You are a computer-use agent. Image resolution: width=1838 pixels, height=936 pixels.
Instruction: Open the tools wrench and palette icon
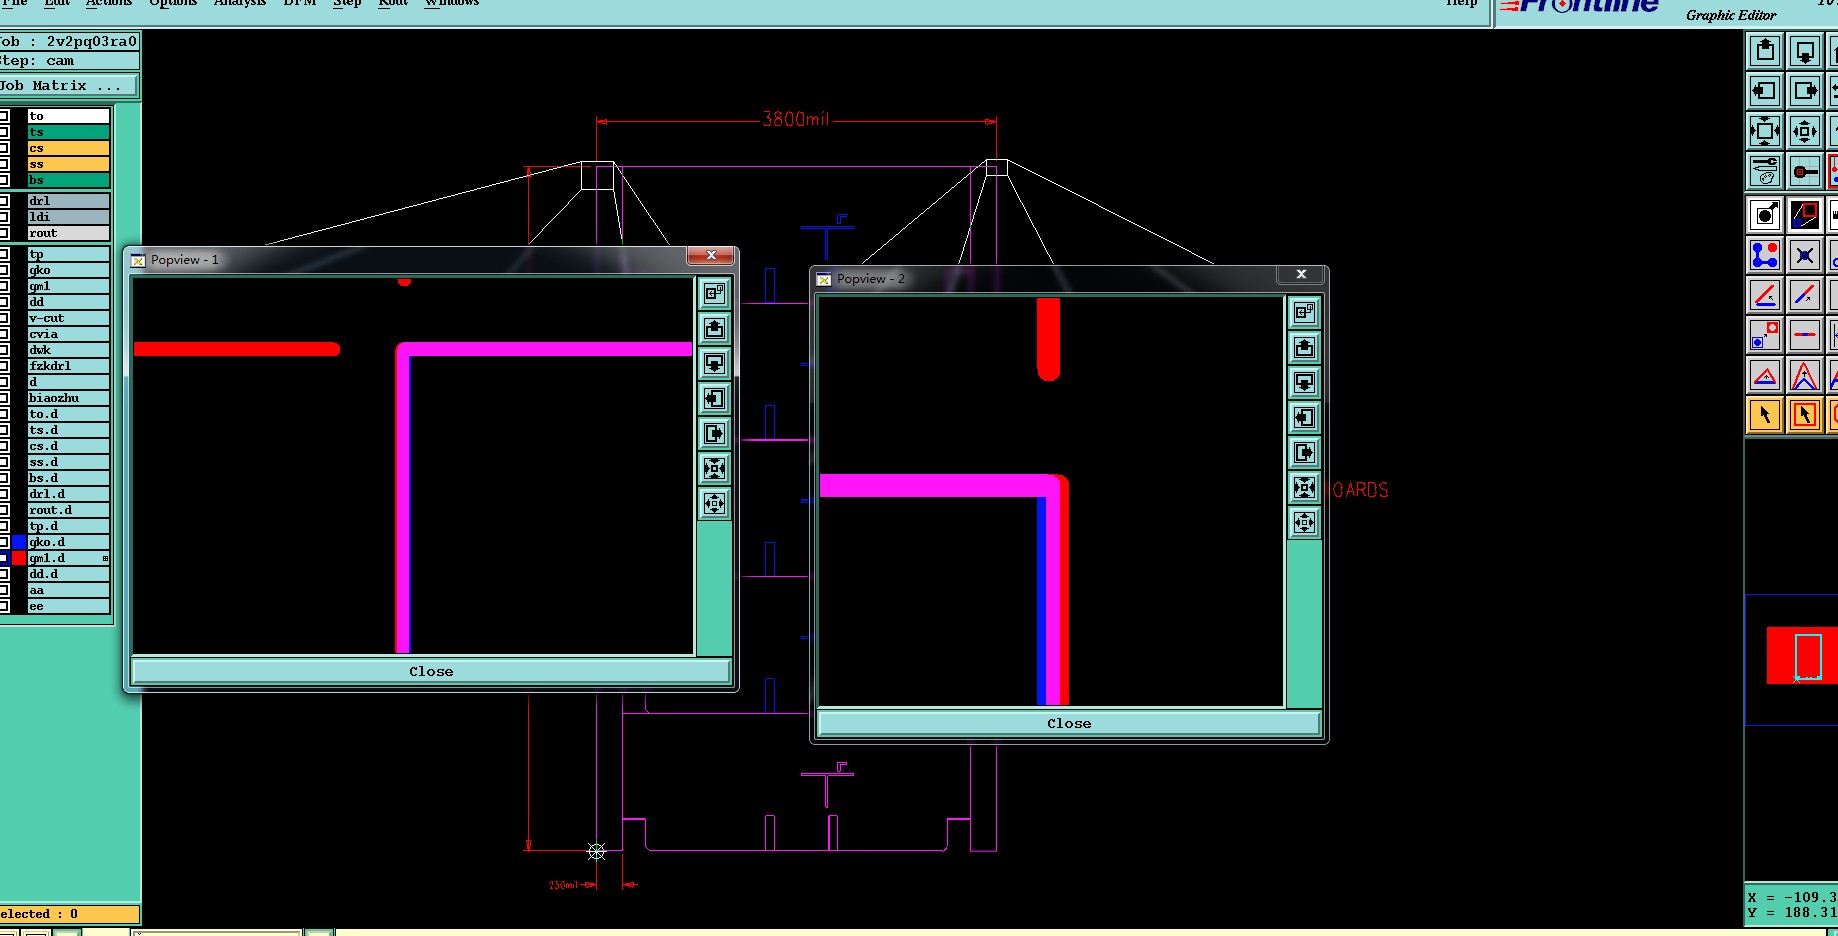[1765, 171]
